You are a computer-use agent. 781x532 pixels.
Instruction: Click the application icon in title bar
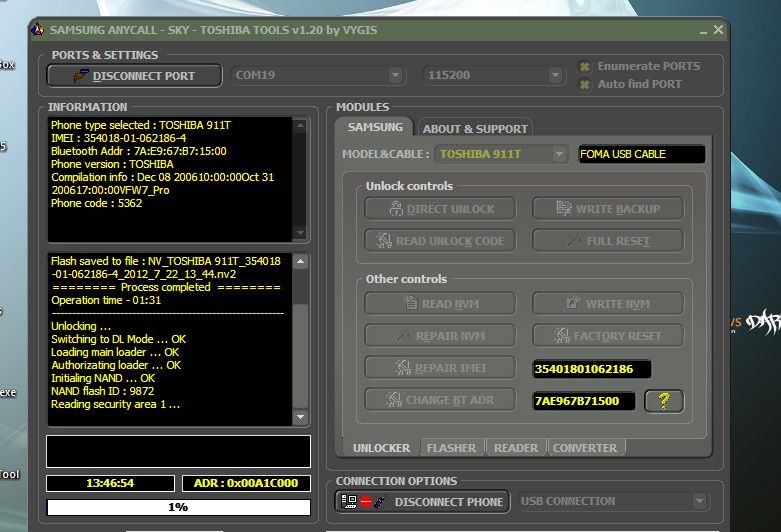point(38,29)
